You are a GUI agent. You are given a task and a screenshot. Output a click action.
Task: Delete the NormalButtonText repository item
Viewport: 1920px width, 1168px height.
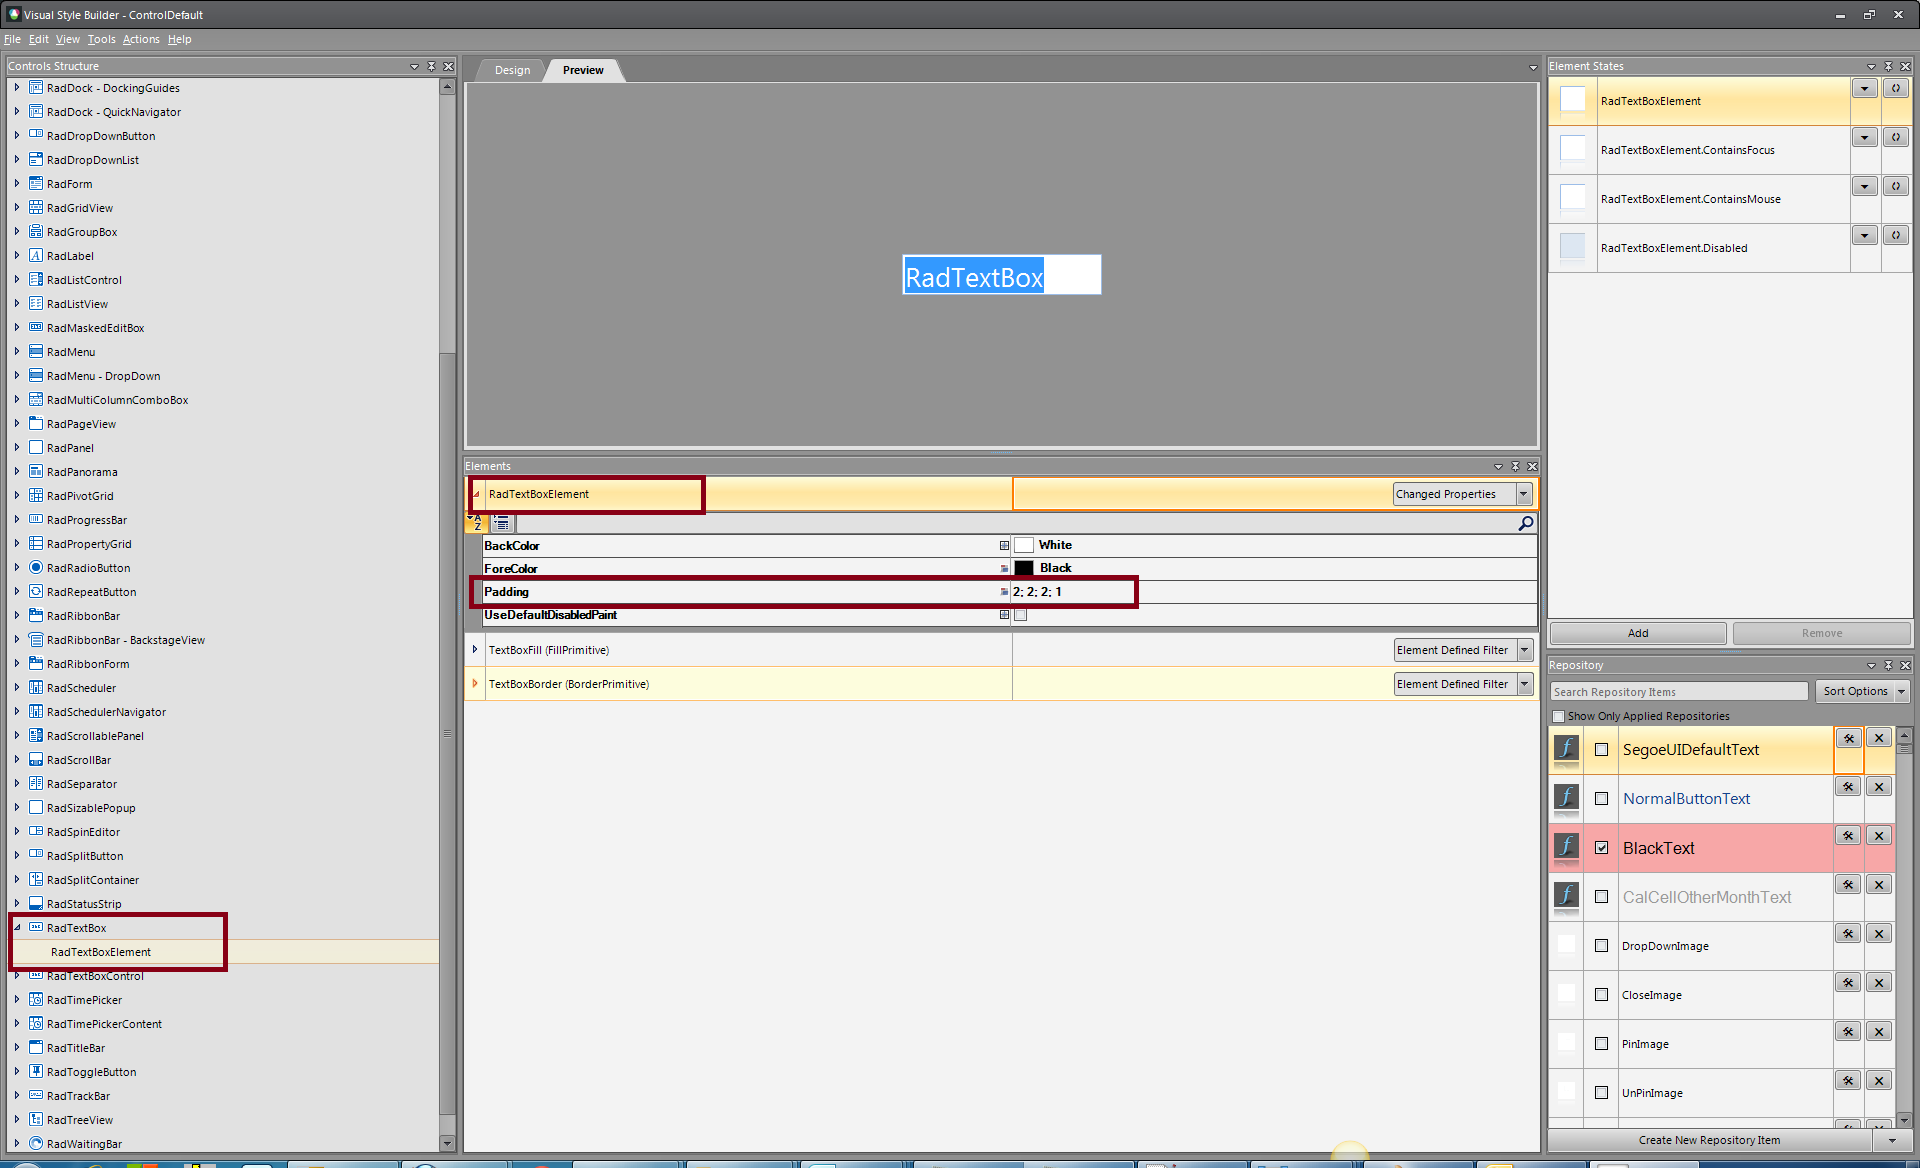click(x=1879, y=787)
